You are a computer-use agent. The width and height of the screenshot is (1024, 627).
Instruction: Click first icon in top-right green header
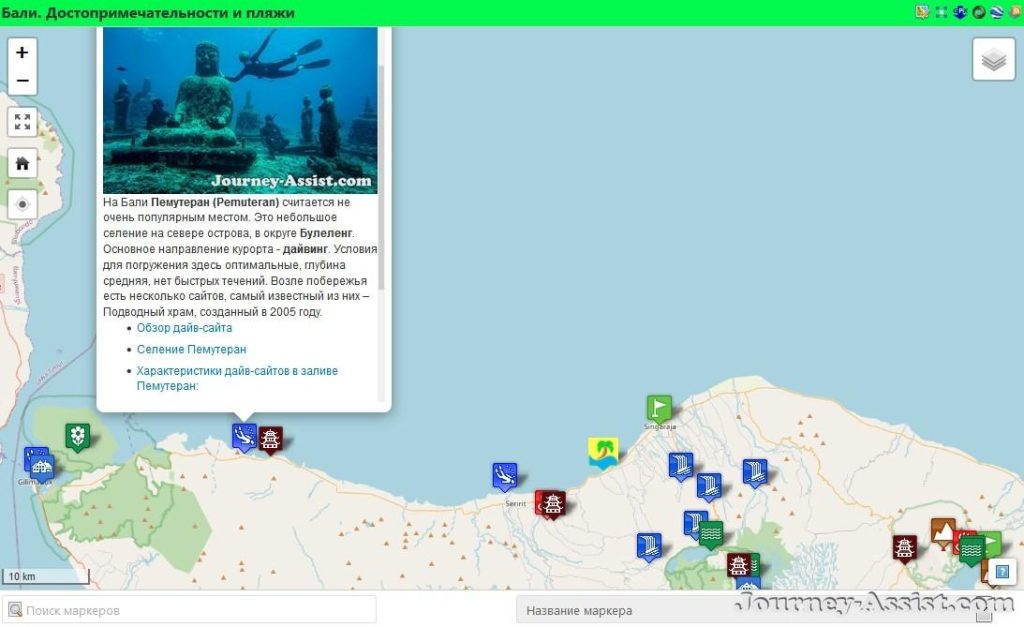pyautogui.click(x=921, y=12)
